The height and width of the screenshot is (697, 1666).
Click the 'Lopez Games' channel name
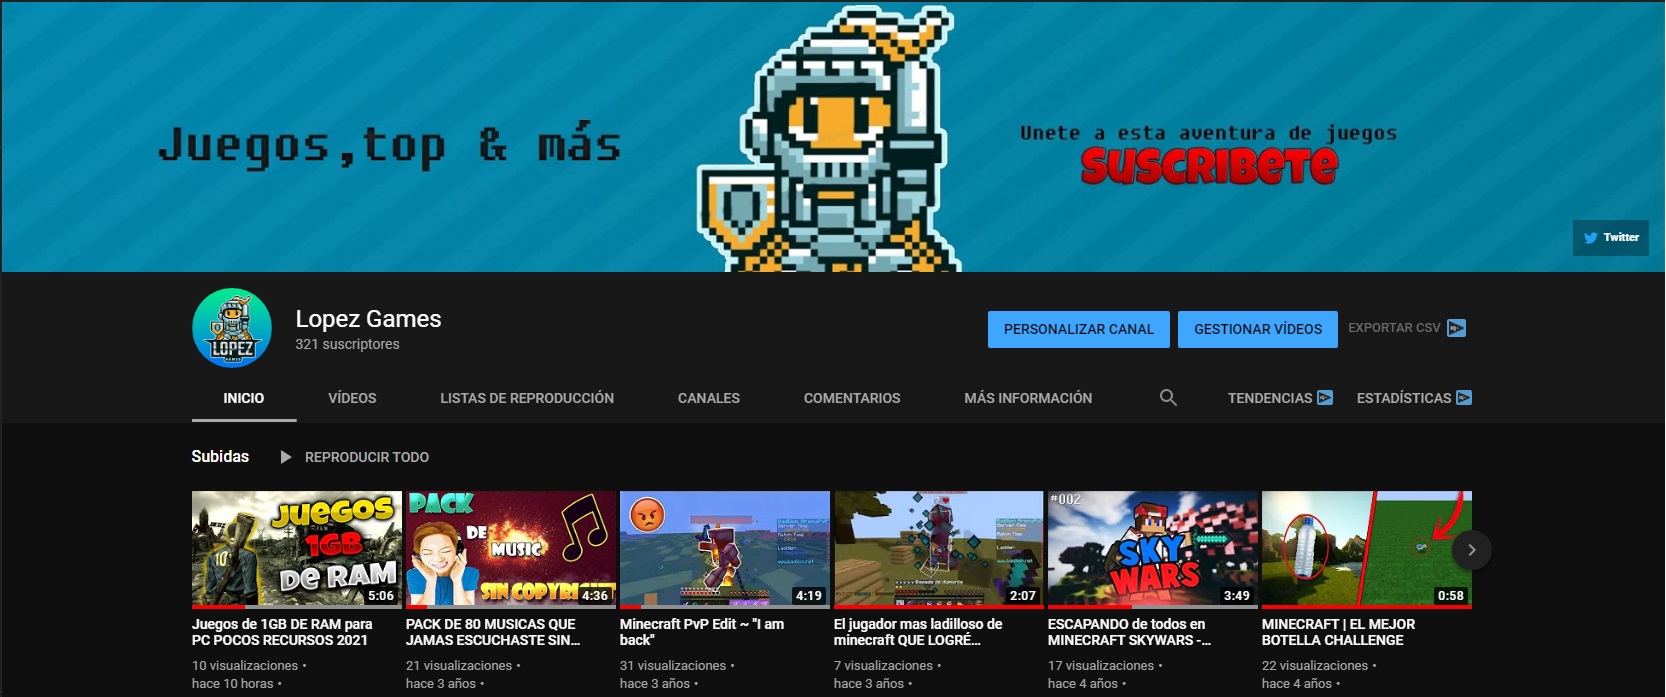(368, 319)
